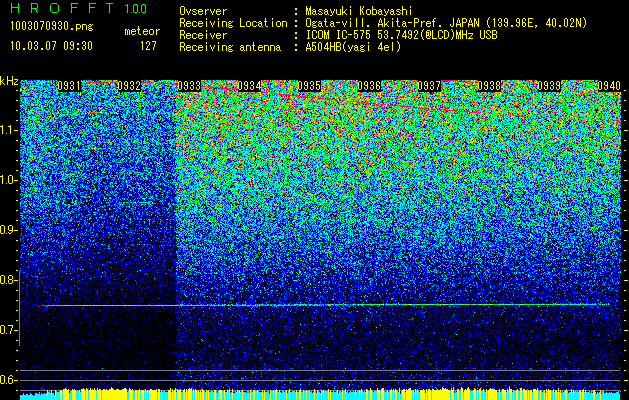Click the 0.7 frequency axis label
This screenshot has height=400, width=629.
(x=9, y=330)
